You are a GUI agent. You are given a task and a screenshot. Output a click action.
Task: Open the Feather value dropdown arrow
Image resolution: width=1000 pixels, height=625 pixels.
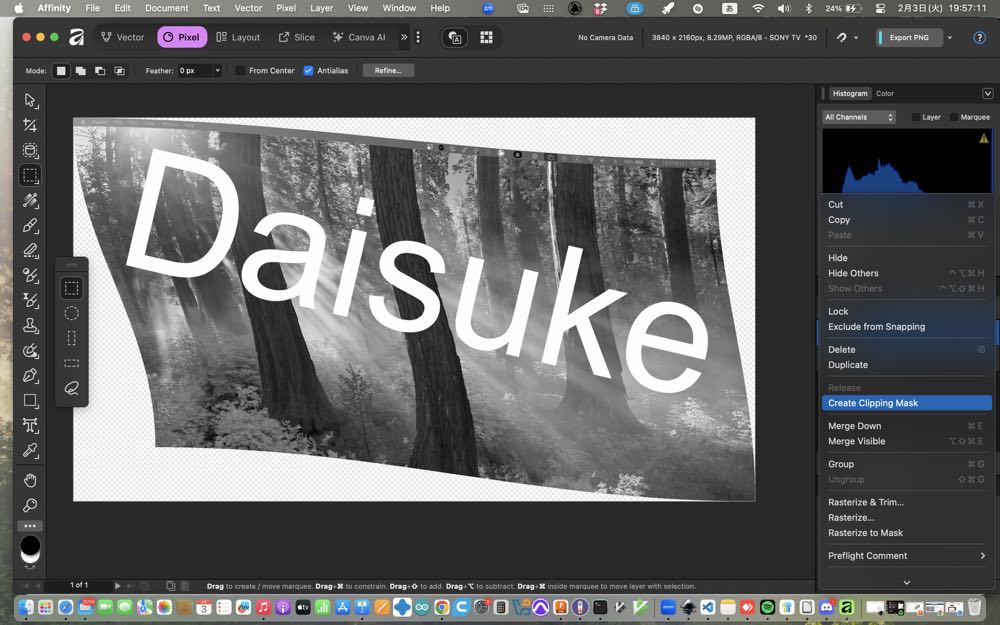217,71
